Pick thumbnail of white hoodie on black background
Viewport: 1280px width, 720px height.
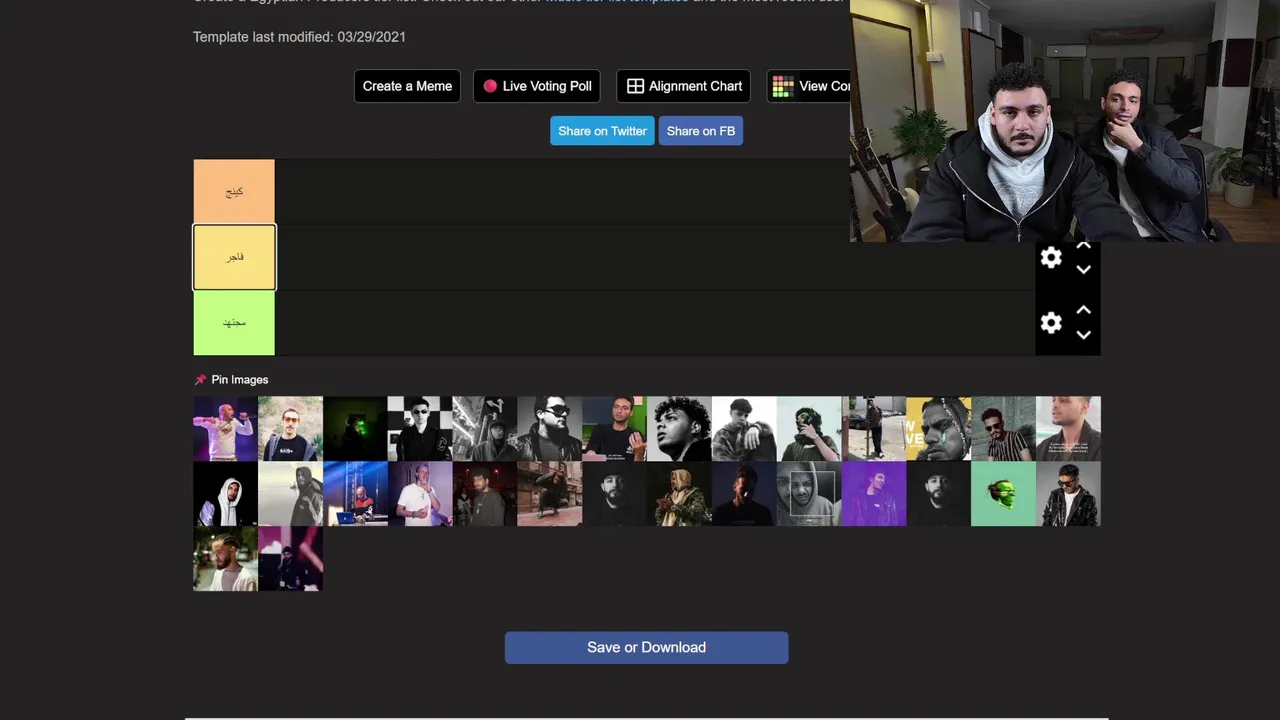225,493
